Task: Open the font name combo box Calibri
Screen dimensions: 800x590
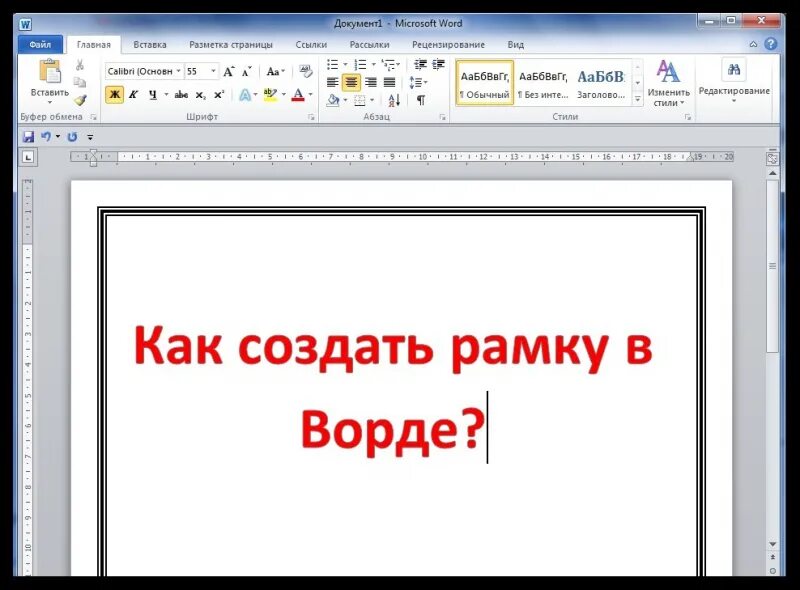Action: pyautogui.click(x=144, y=71)
